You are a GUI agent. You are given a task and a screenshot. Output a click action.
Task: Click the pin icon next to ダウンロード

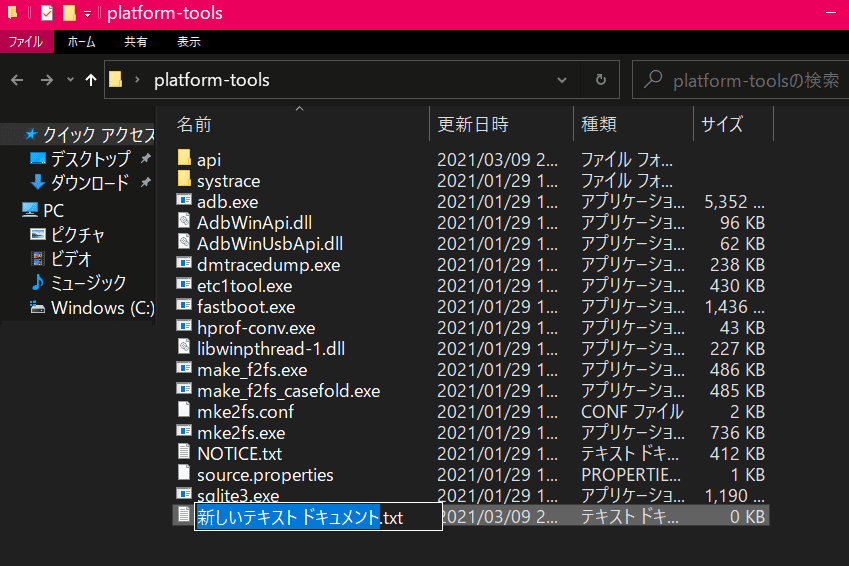[x=146, y=183]
